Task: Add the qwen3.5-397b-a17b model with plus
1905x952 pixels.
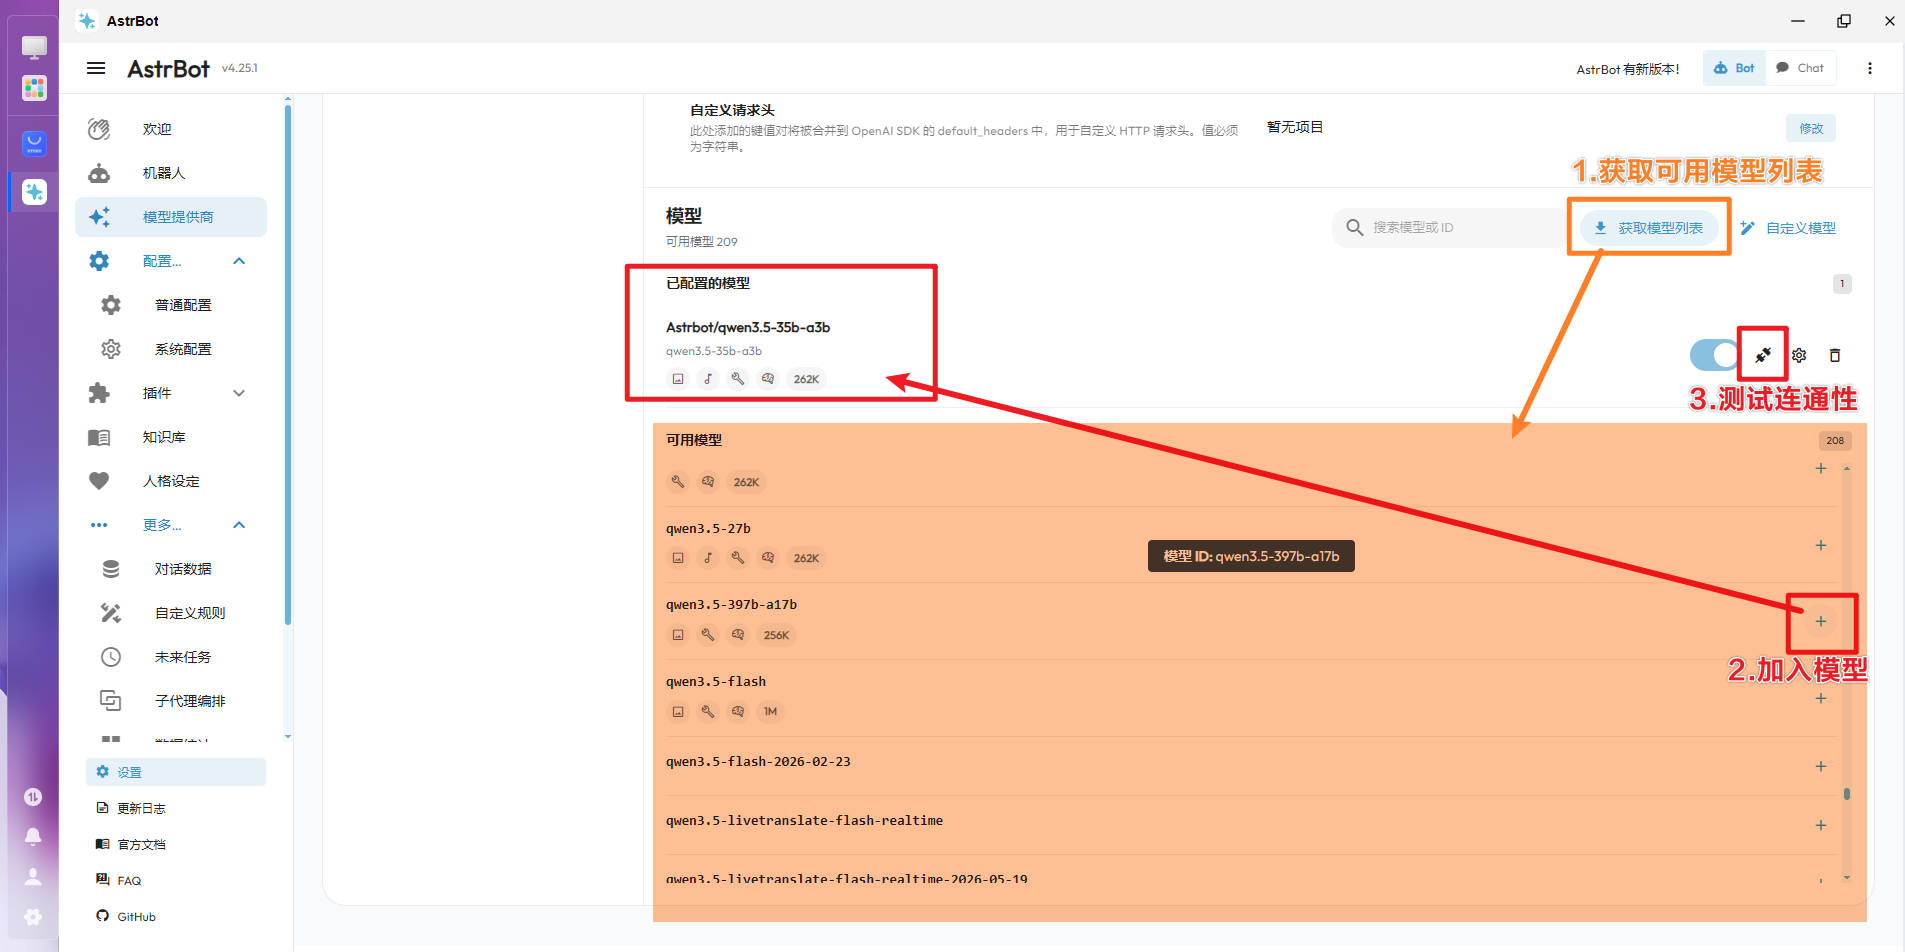Action: click(1821, 621)
